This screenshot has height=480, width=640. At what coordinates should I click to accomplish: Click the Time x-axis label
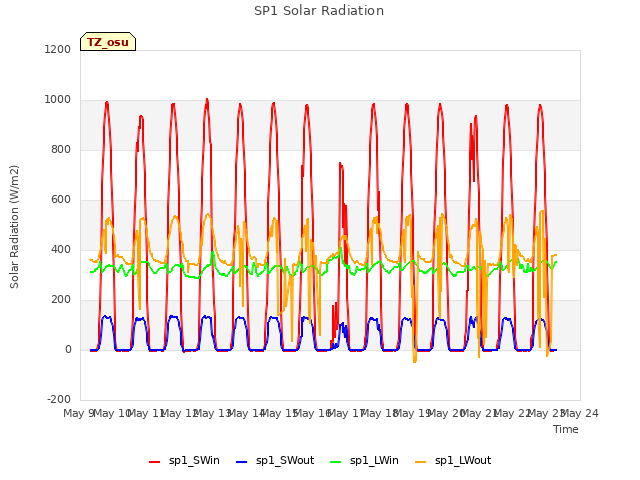[566, 429]
